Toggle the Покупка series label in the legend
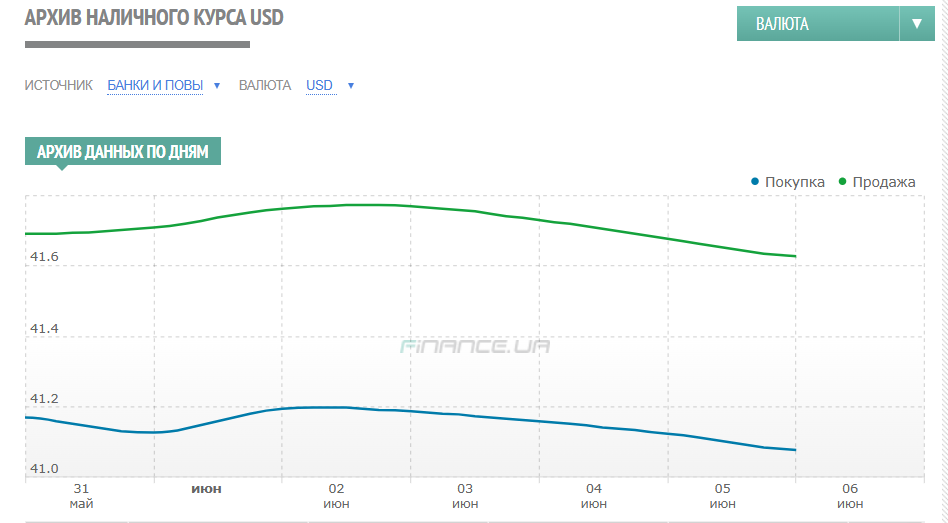948x523 pixels. pos(794,182)
